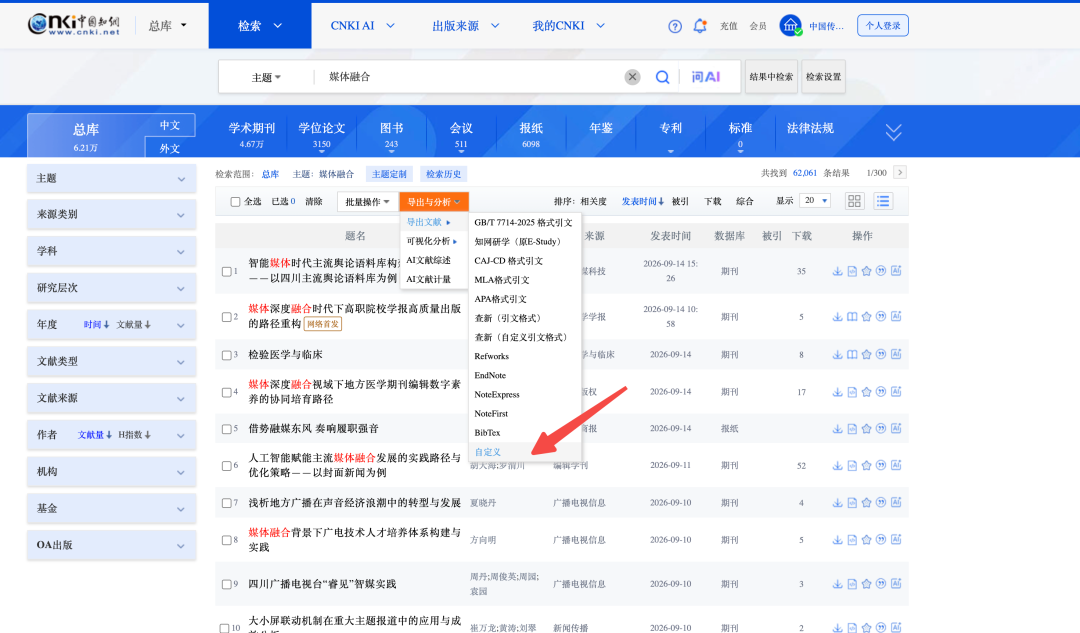Expand the 机构 filter panel
This screenshot has height=633, width=1080.
click(x=112, y=472)
